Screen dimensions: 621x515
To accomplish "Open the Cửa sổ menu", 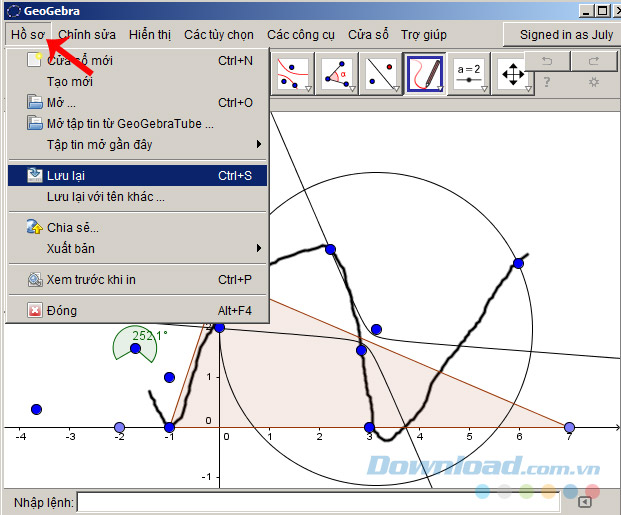I will [x=368, y=34].
